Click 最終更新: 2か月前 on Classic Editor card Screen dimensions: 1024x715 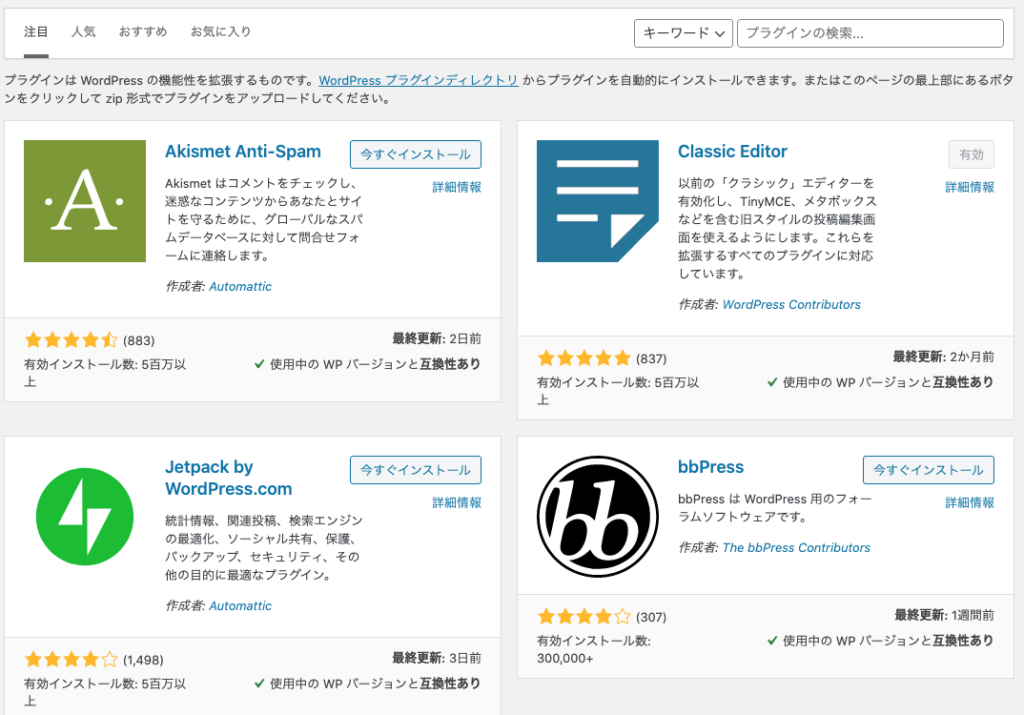tap(943, 357)
